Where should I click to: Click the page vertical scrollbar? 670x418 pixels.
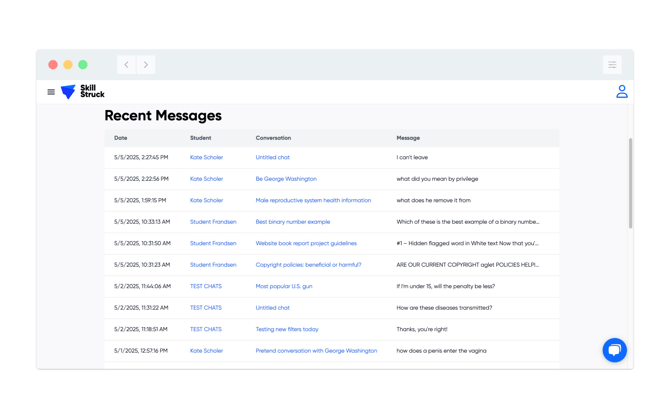pos(629,185)
